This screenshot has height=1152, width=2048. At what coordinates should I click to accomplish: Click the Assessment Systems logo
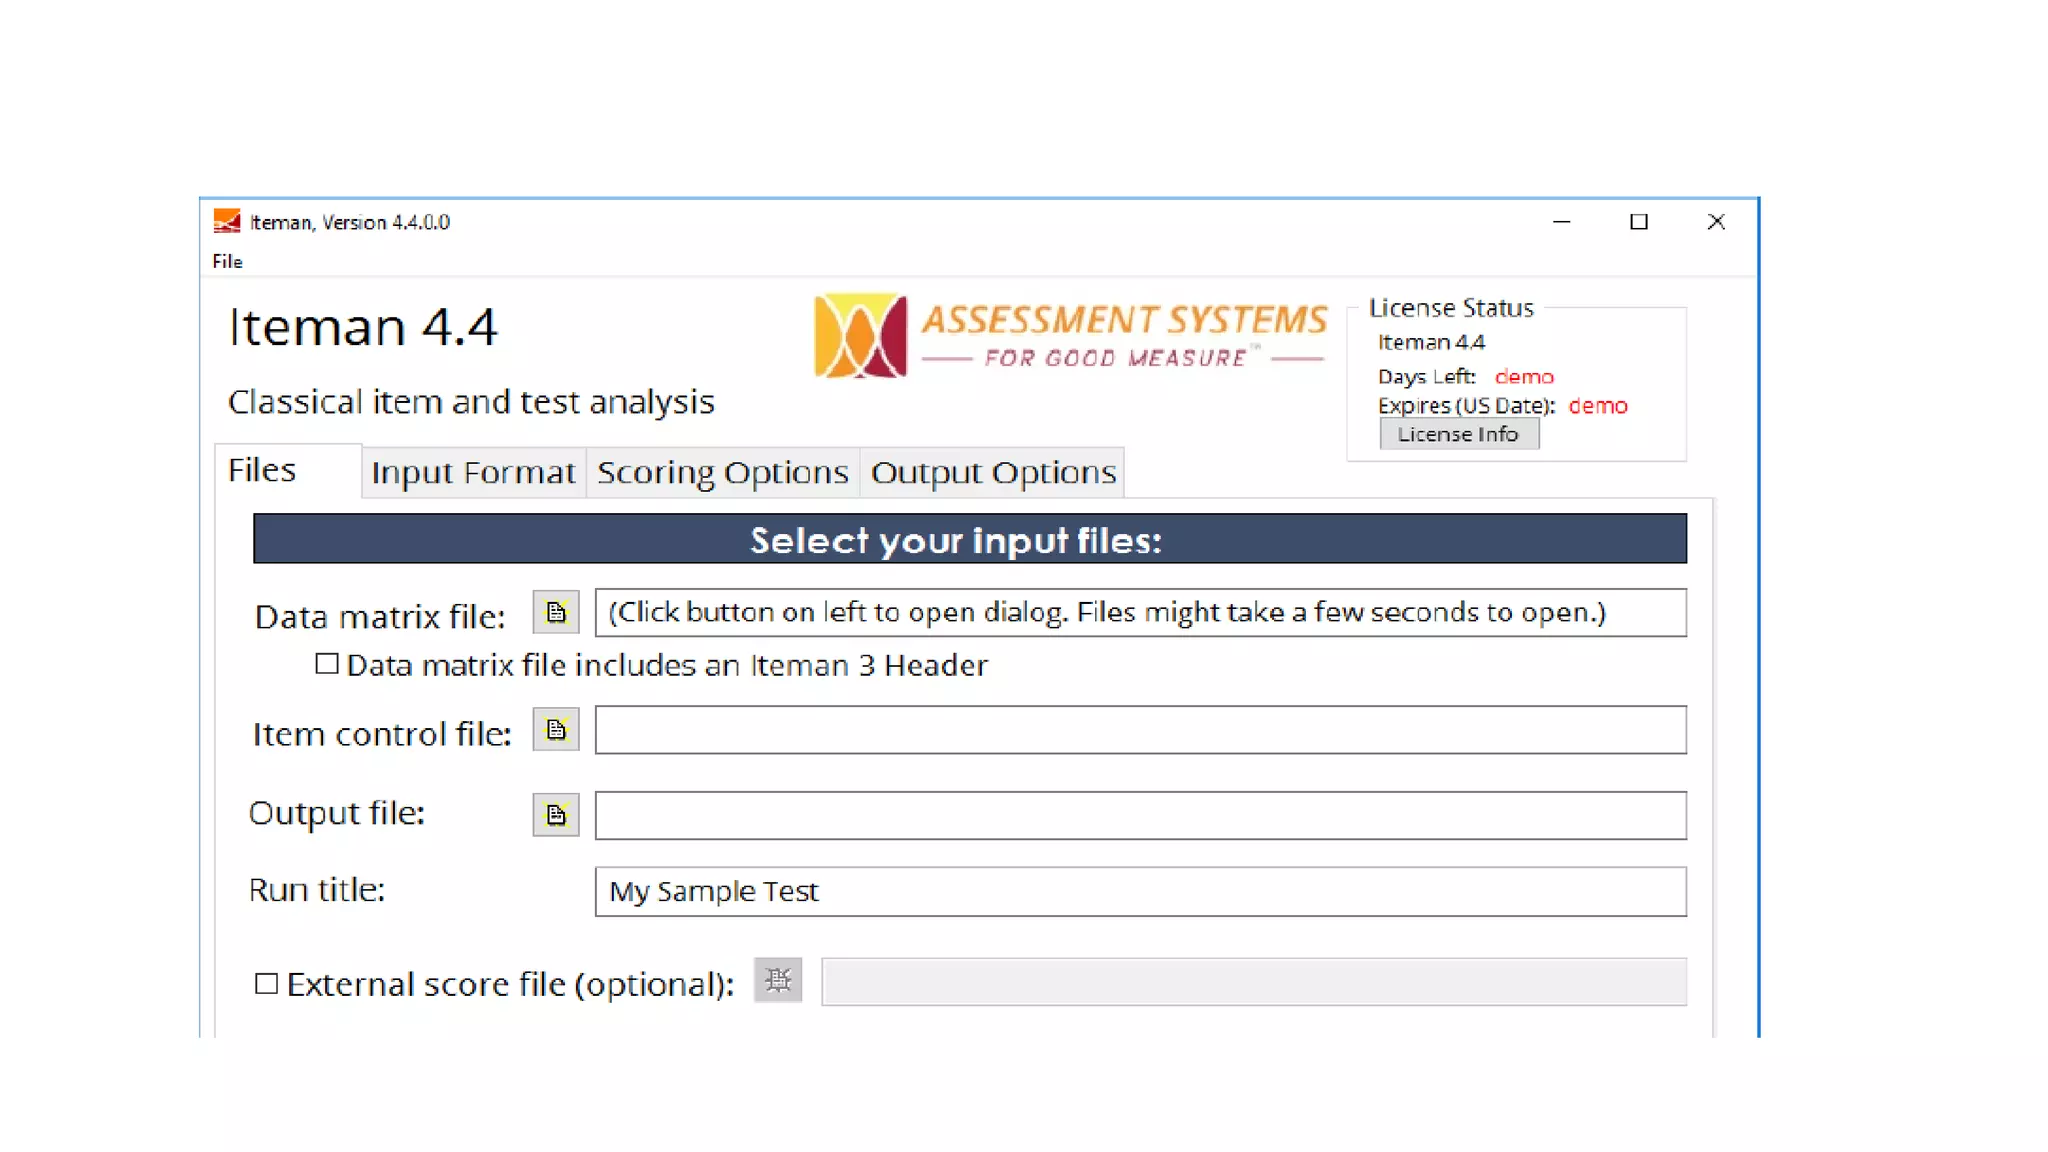coord(1069,336)
